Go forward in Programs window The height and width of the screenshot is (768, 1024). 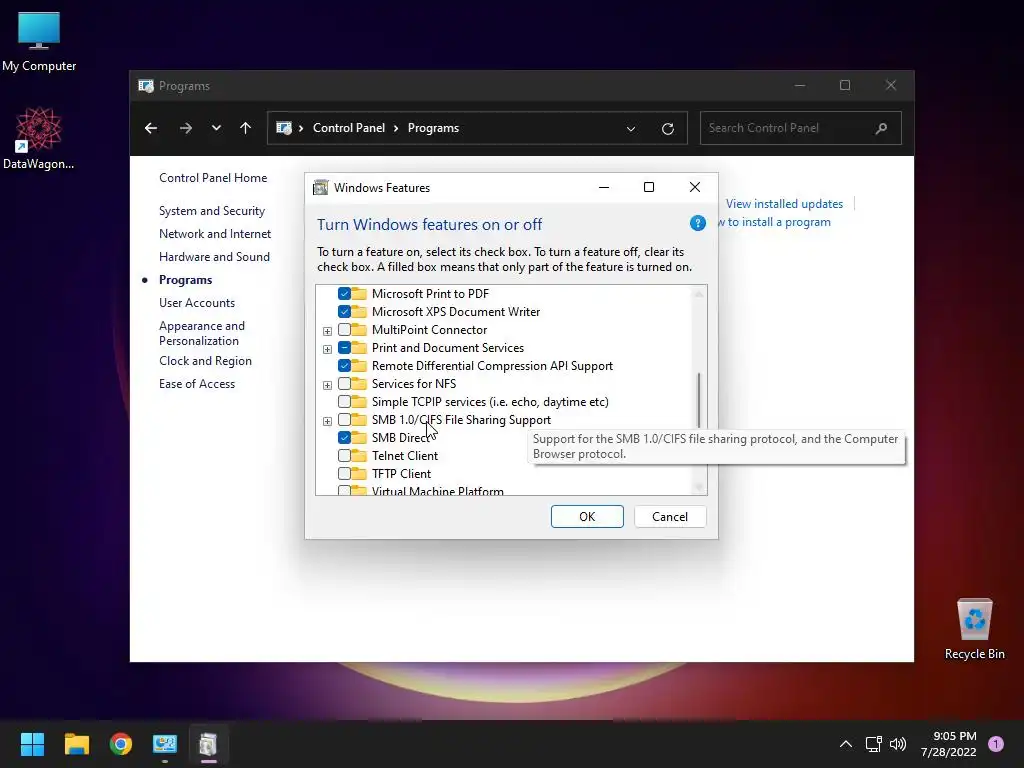pos(185,128)
